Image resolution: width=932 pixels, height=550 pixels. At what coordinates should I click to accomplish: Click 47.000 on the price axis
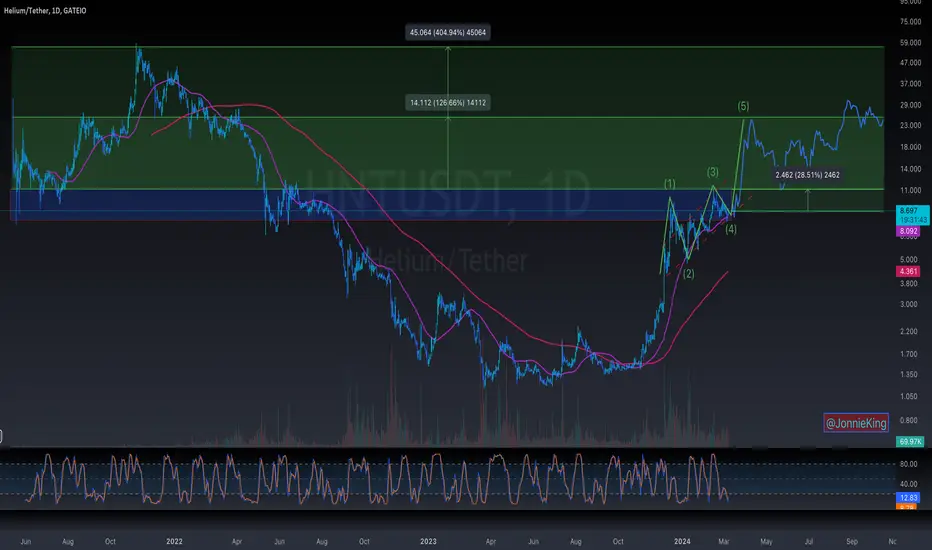(910, 63)
